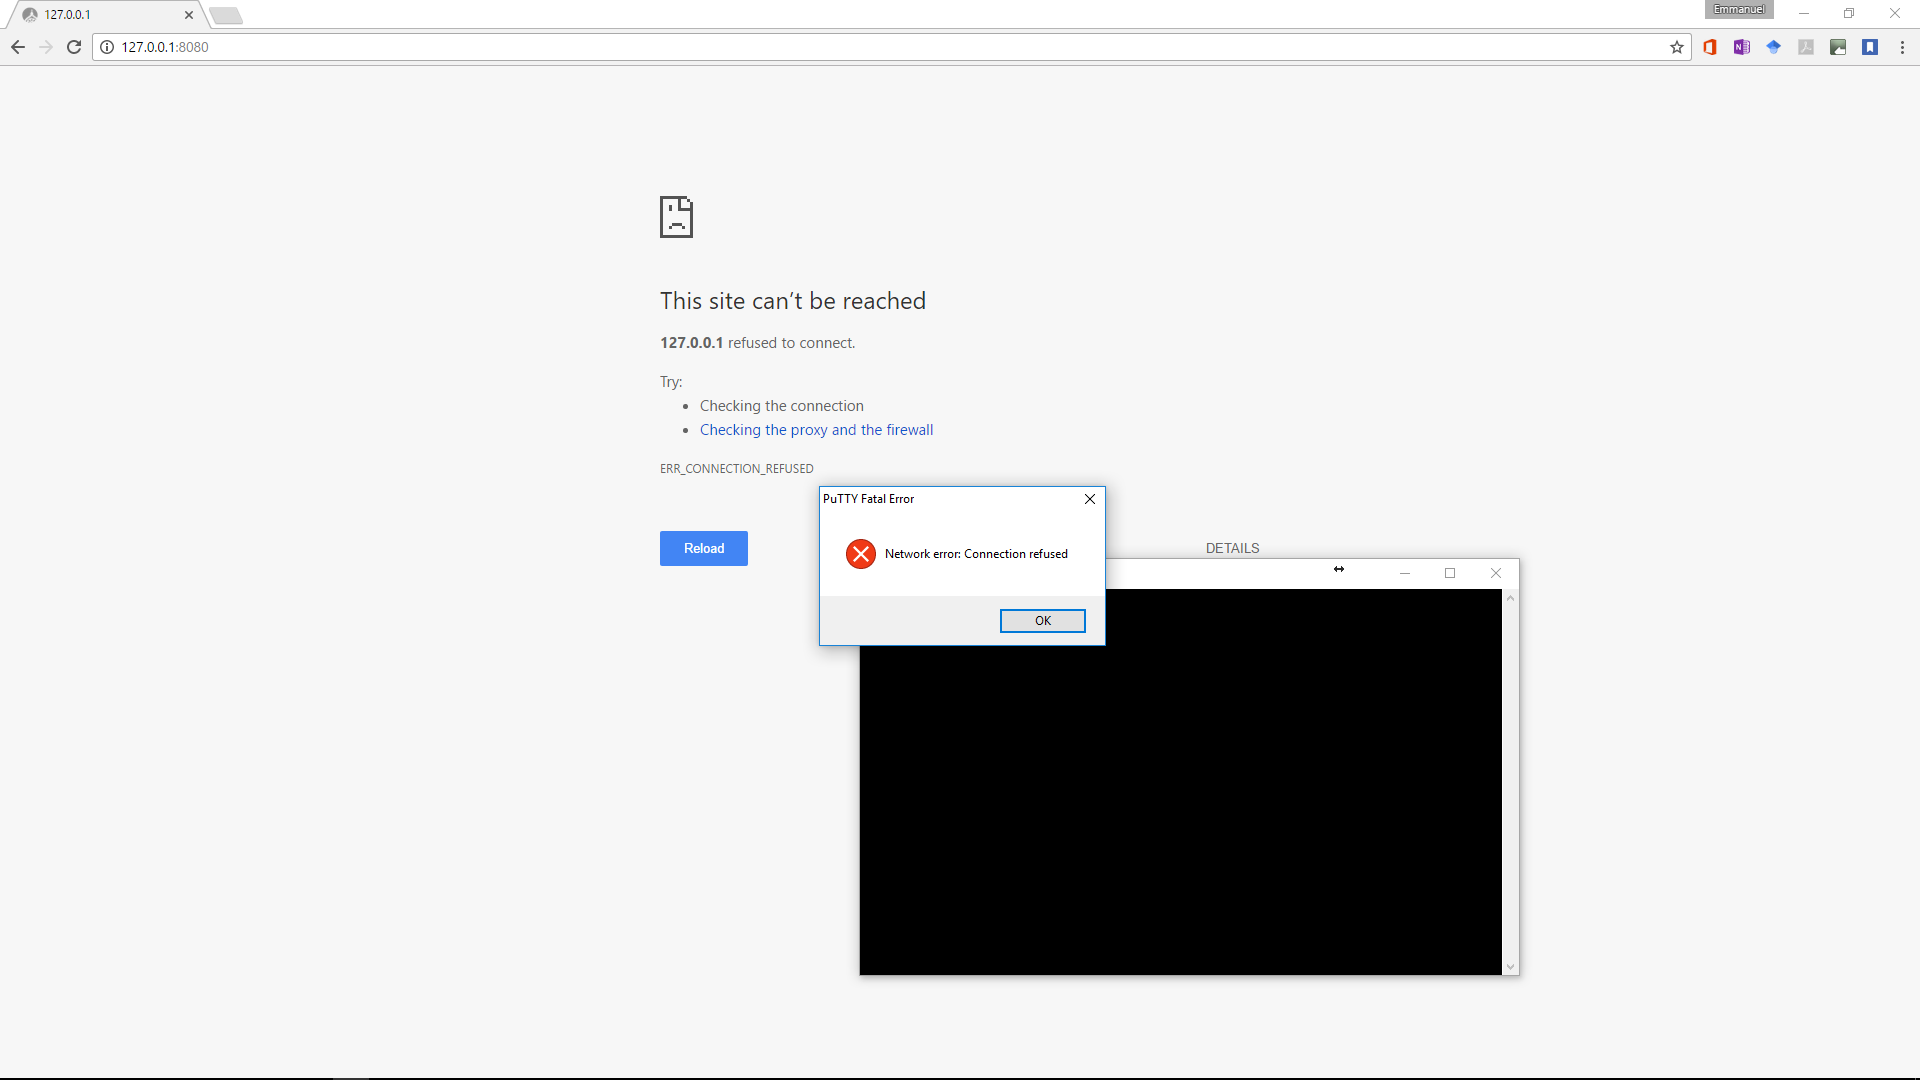This screenshot has height=1080, width=1920.
Task: Open the OneNote Clipper extension
Action: 1742,47
